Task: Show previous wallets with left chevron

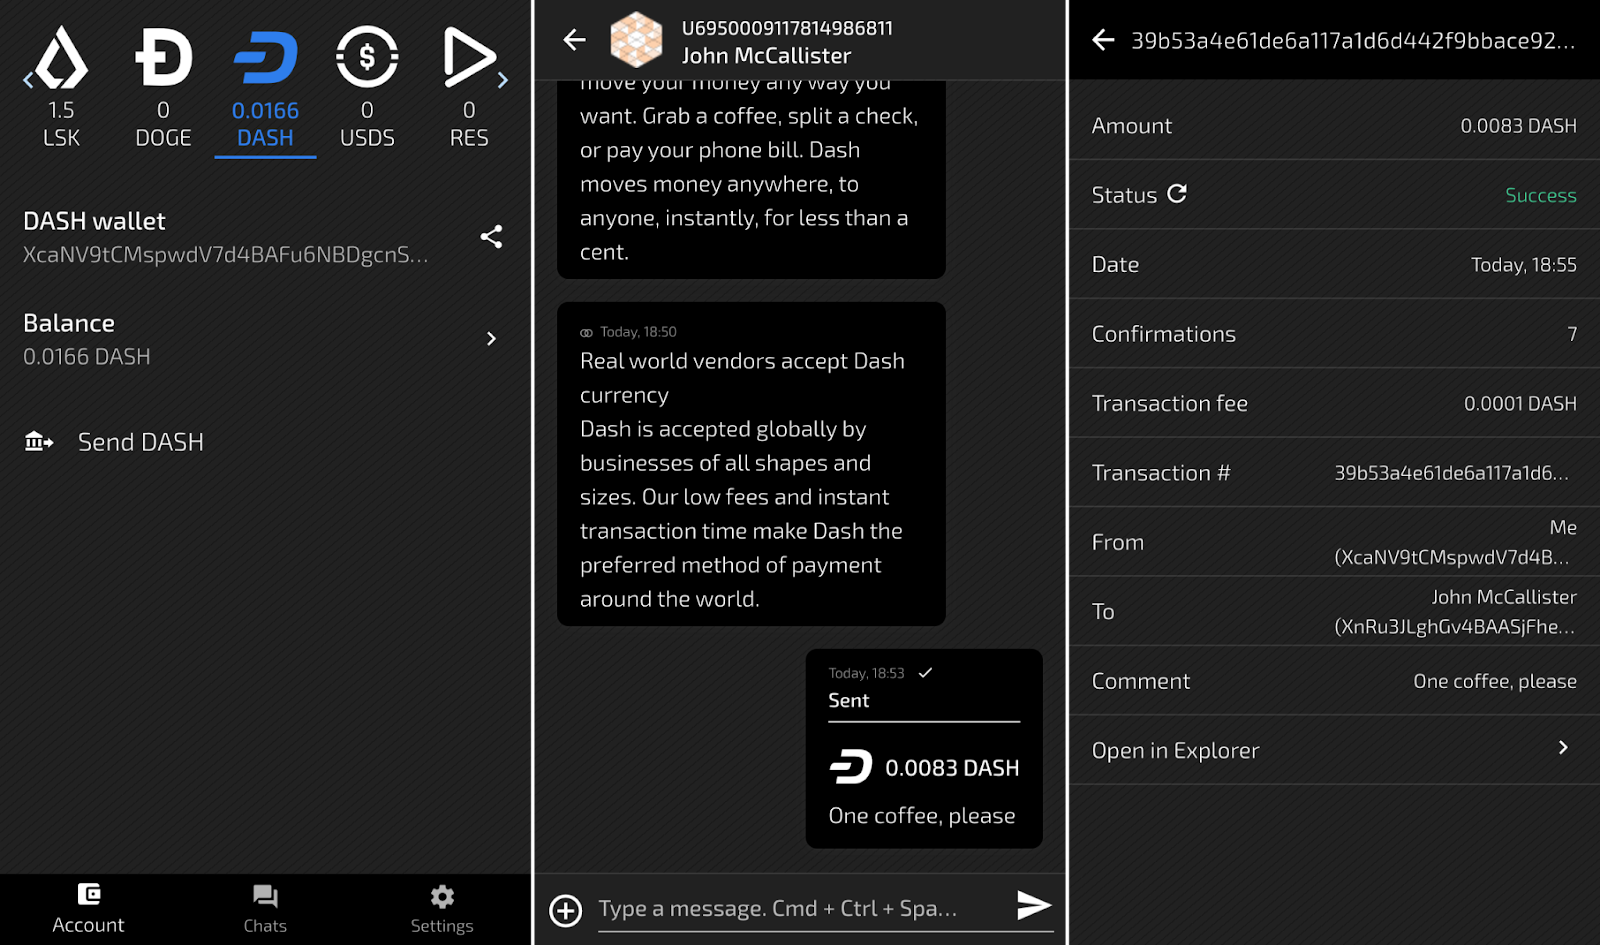Action: click(28, 80)
